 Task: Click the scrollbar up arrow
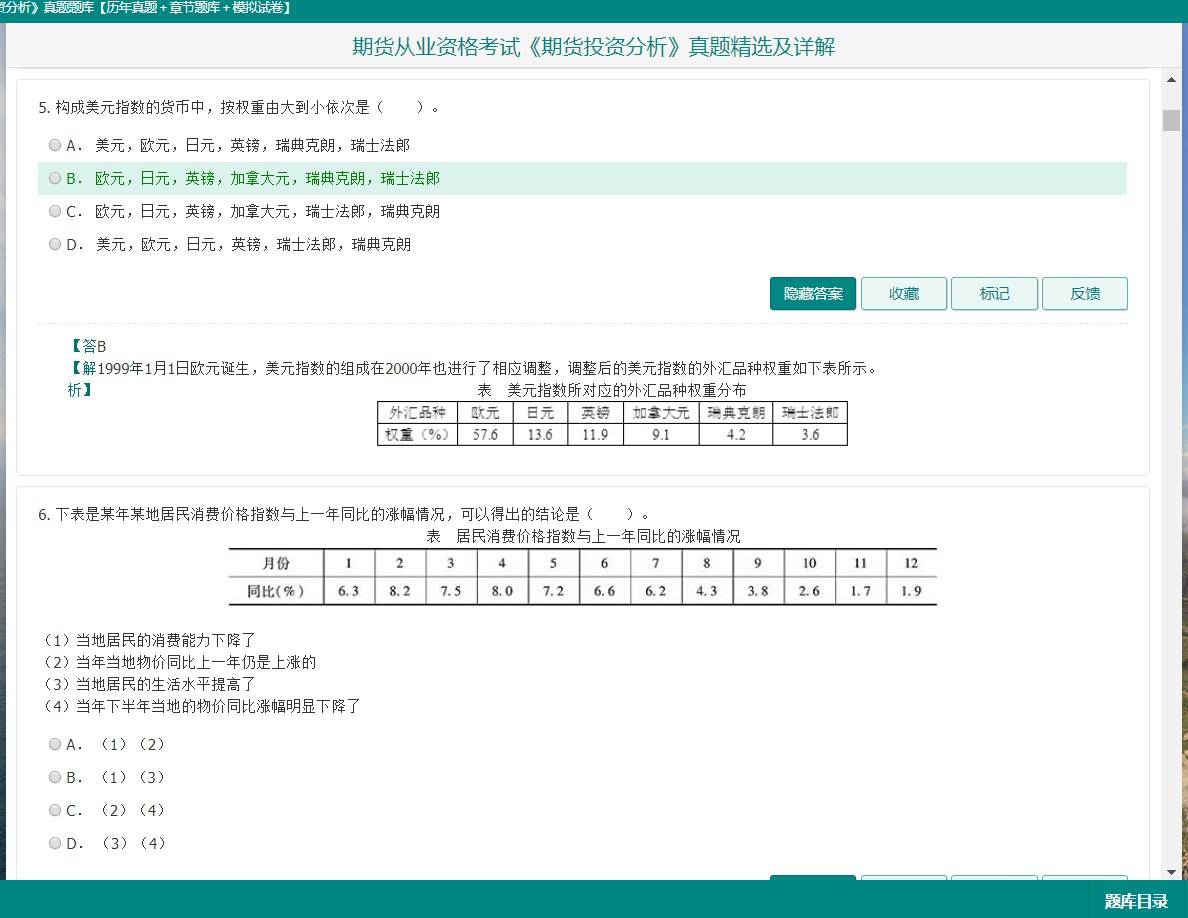[1171, 79]
